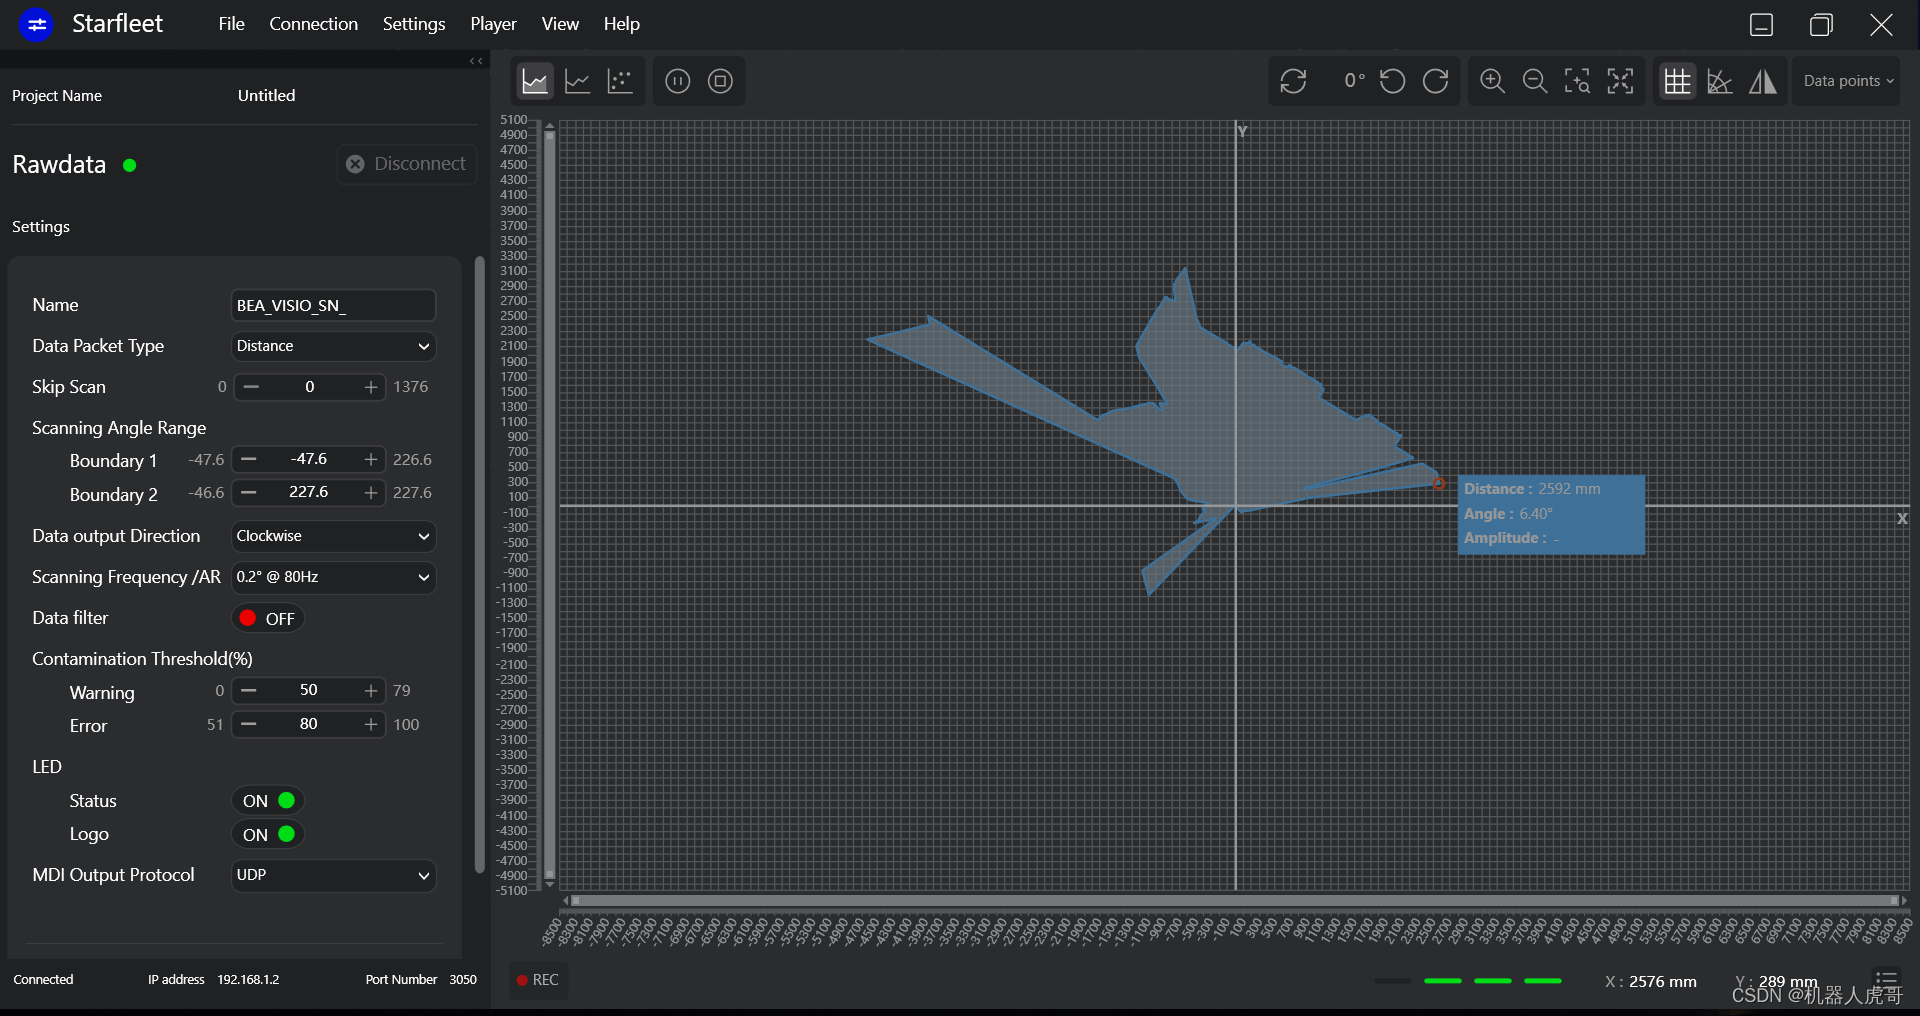This screenshot has height=1016, width=1920.
Task: Decrease the Warning contamination threshold
Action: pyautogui.click(x=249, y=690)
